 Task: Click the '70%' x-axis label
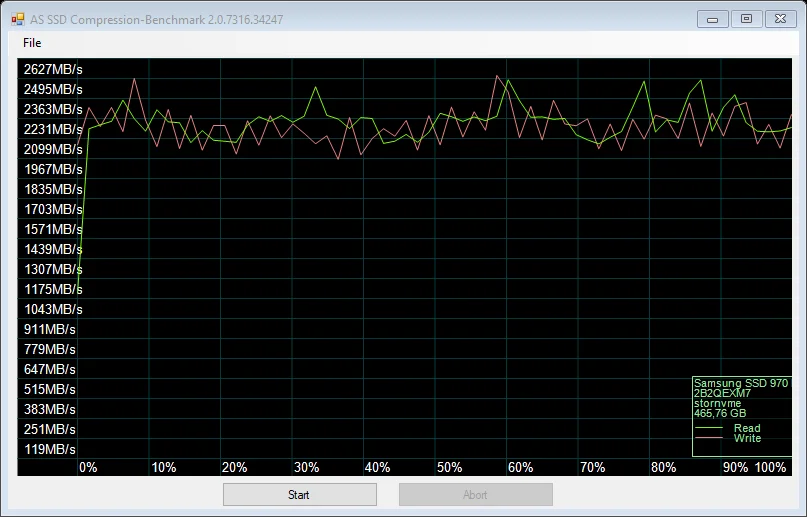click(x=592, y=468)
